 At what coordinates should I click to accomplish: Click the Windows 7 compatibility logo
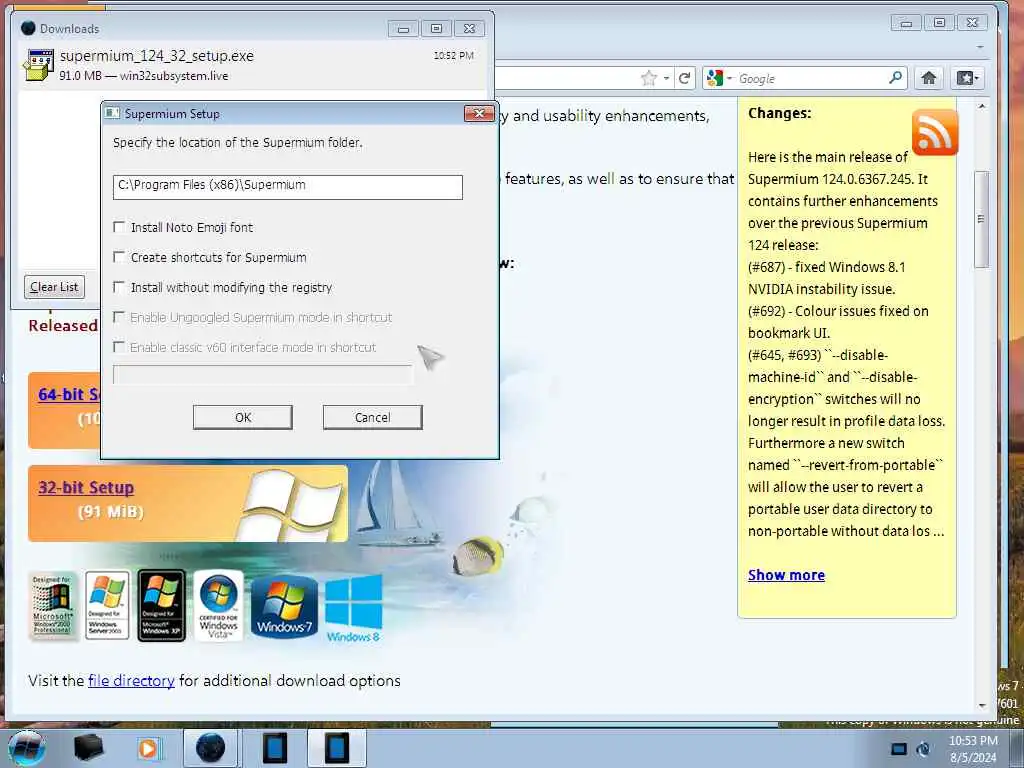point(284,605)
